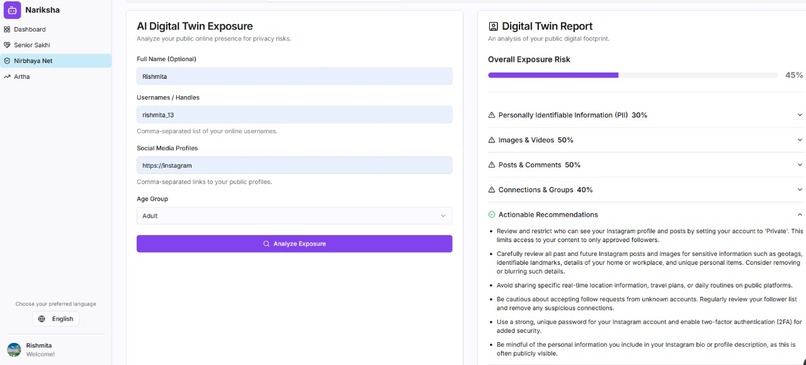Viewport: 806px width, 365px height.
Task: Click the 45% exposure risk value
Action: click(x=794, y=75)
